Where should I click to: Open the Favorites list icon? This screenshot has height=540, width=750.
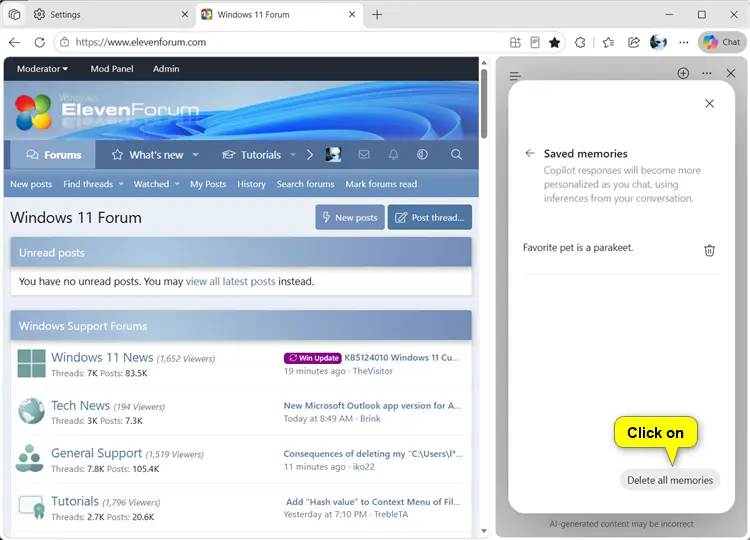[608, 43]
